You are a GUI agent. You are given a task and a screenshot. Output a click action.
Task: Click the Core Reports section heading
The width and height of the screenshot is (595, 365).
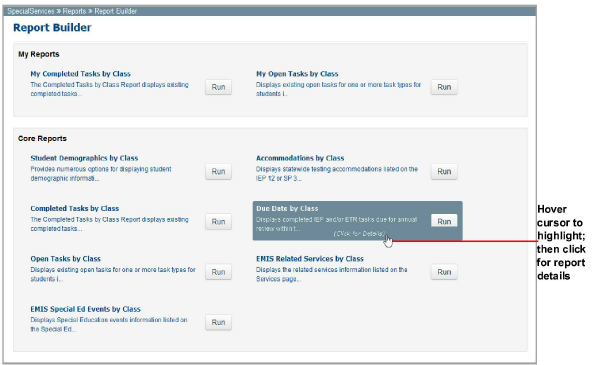click(x=42, y=139)
